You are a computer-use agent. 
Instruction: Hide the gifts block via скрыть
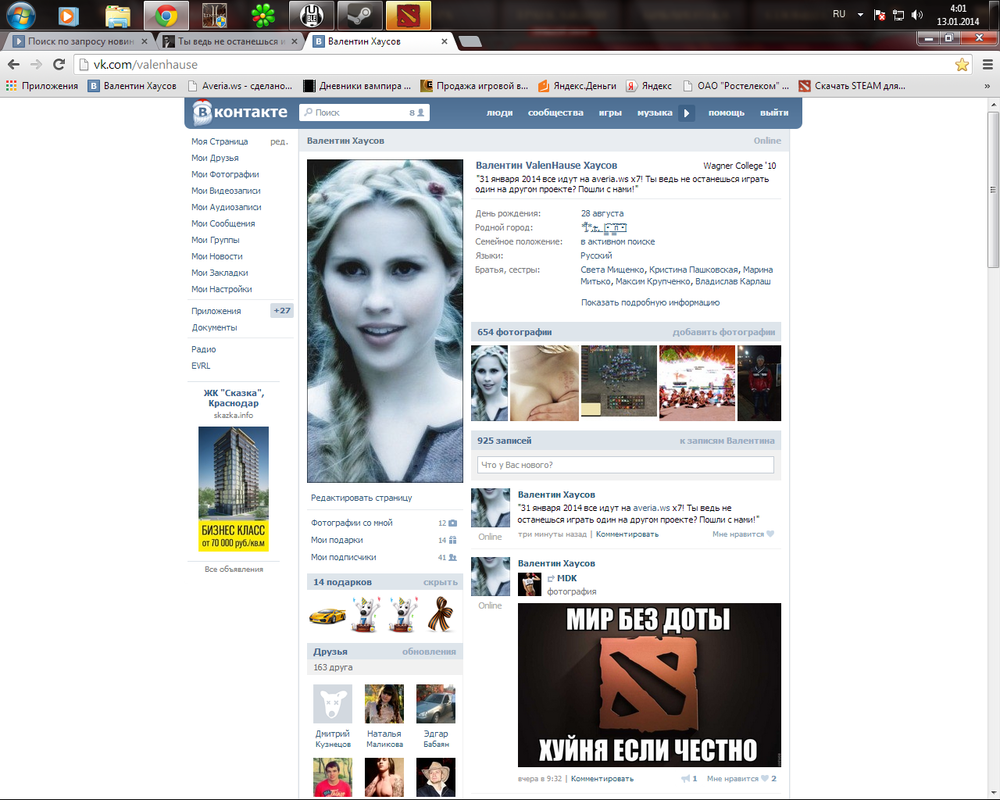[x=440, y=582]
